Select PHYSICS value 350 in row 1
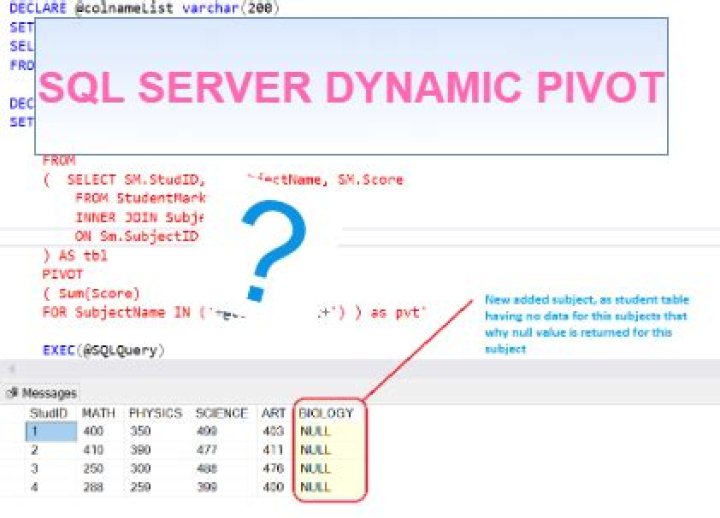 (140, 431)
